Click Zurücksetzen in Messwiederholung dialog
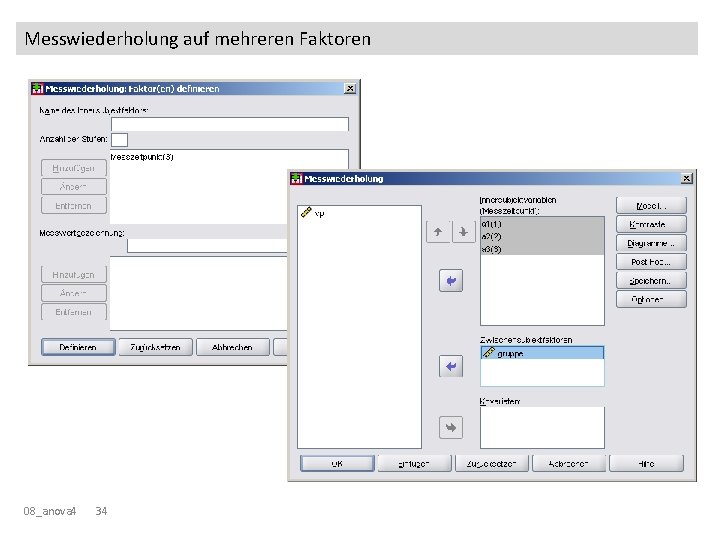 coord(492,463)
